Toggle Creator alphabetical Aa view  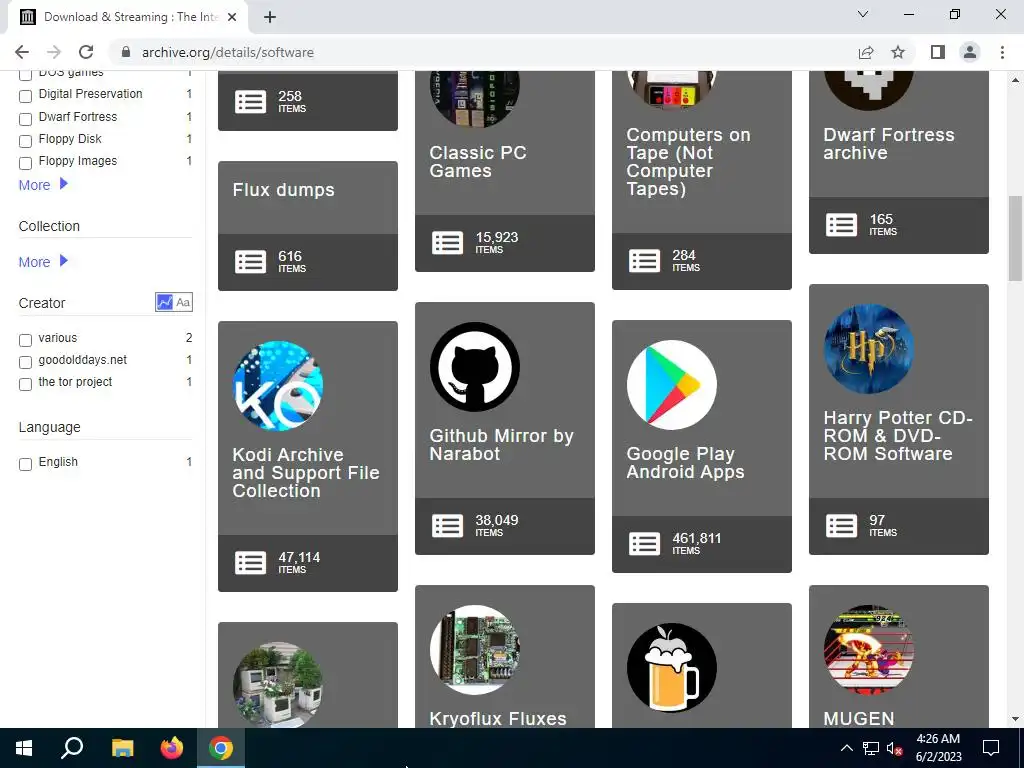pyautogui.click(x=183, y=302)
